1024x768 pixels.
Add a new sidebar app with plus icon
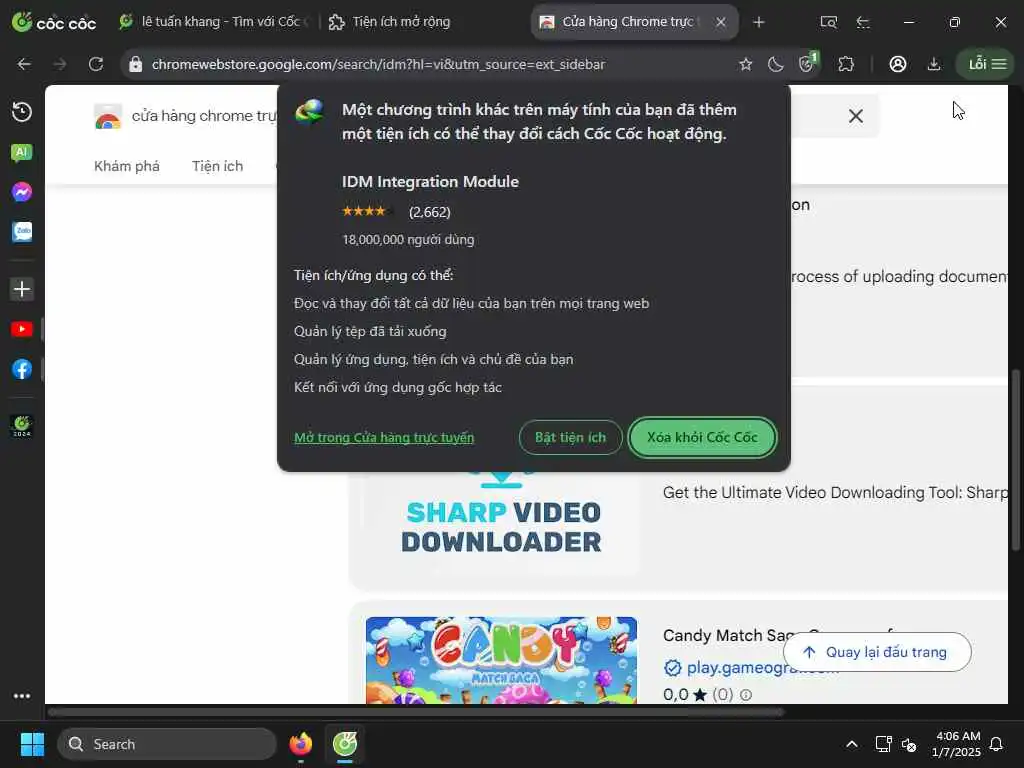tap(22, 289)
